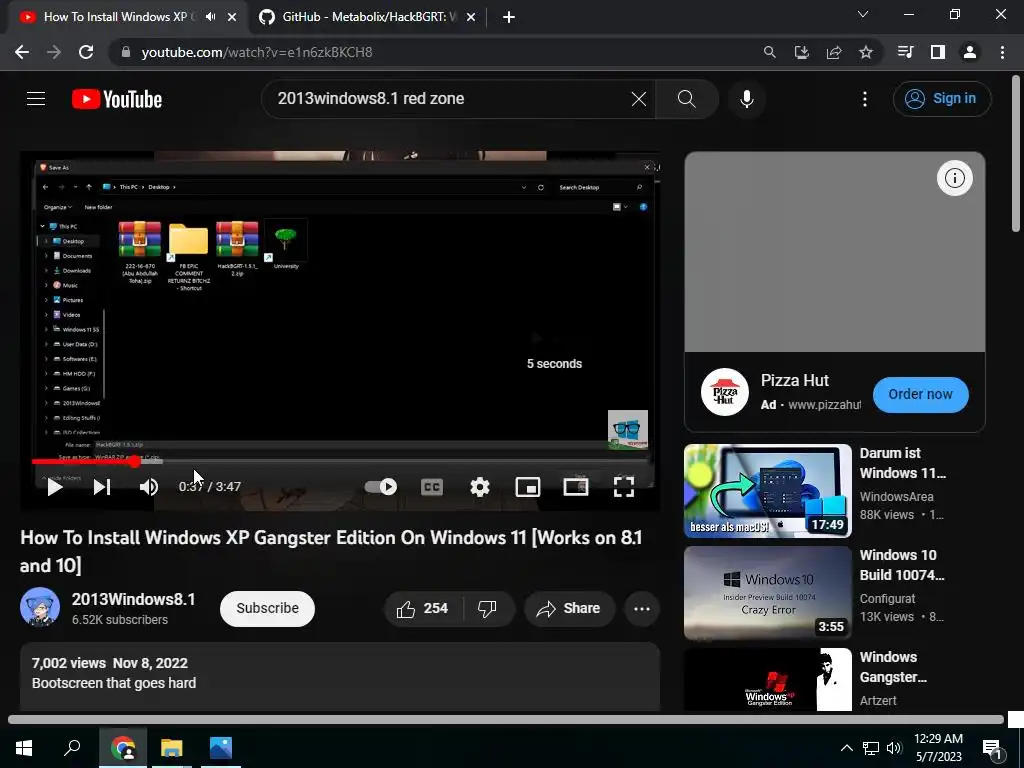Open more actions menu beside Share
Screen dimensions: 1024x768
click(642, 609)
